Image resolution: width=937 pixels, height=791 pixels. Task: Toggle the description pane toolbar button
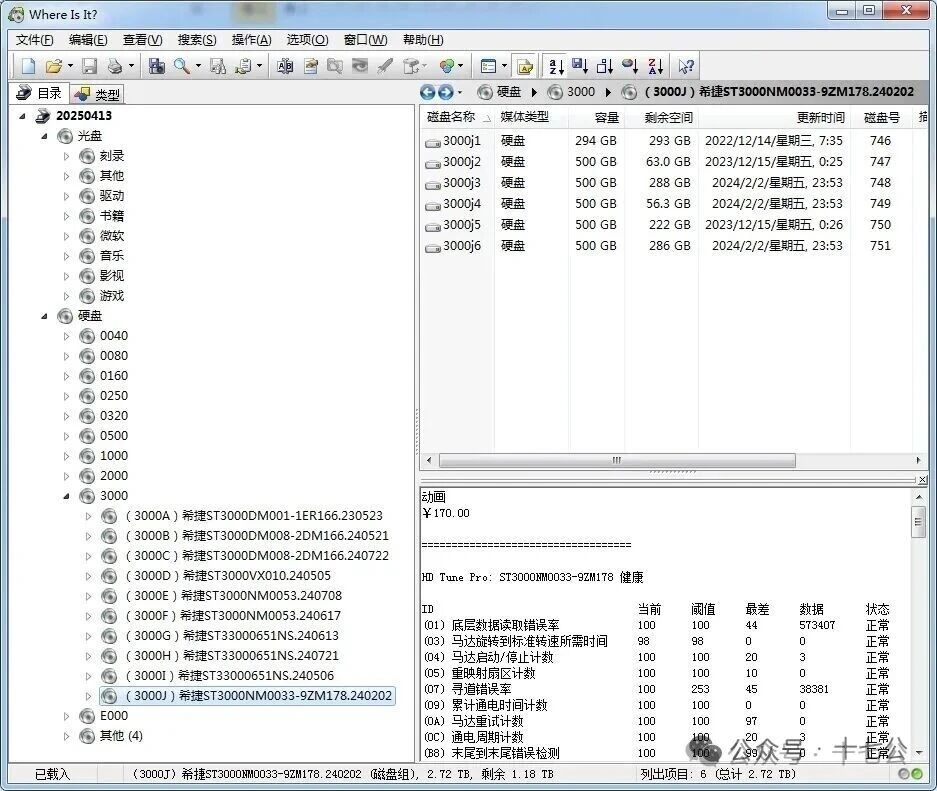(525, 66)
